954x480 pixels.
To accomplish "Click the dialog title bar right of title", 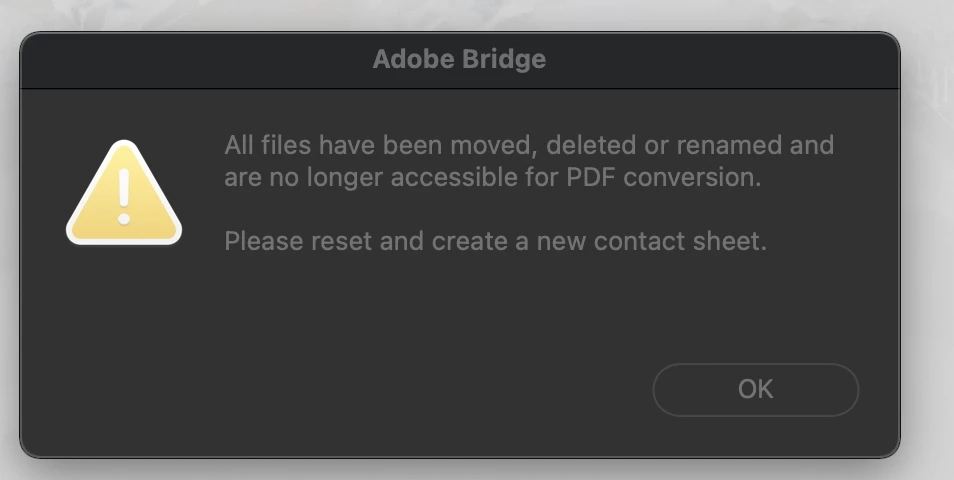I will pyautogui.click(x=720, y=59).
